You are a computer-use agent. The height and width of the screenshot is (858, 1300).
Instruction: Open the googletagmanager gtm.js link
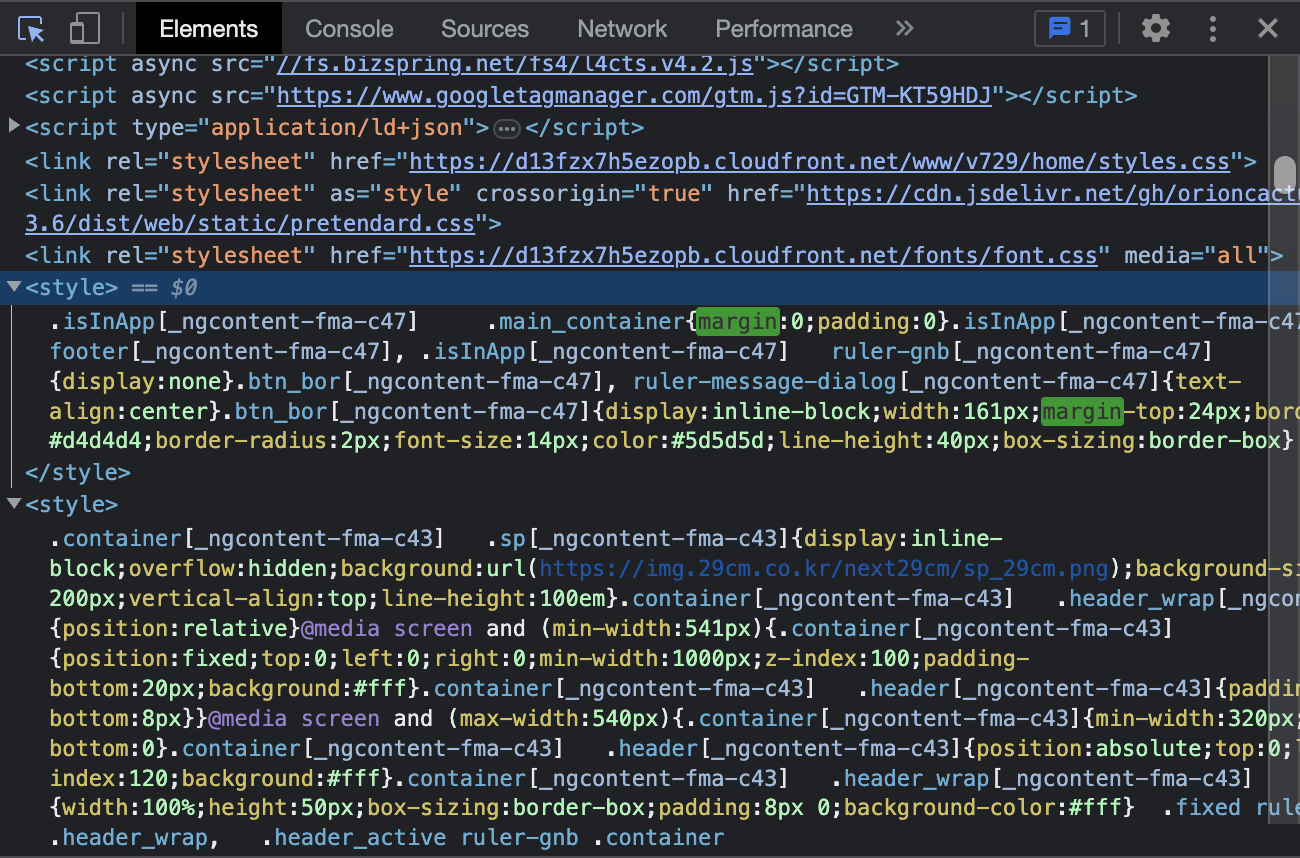tap(634, 96)
